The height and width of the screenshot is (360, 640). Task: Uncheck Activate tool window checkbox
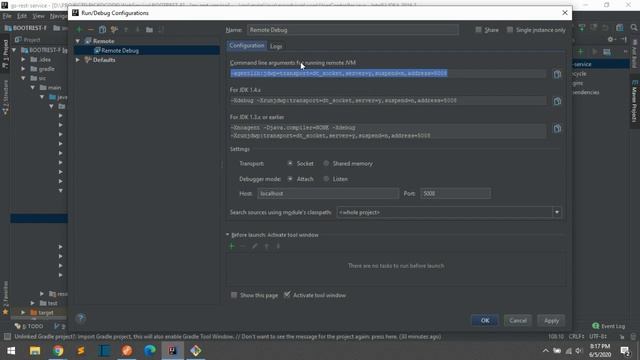287,295
